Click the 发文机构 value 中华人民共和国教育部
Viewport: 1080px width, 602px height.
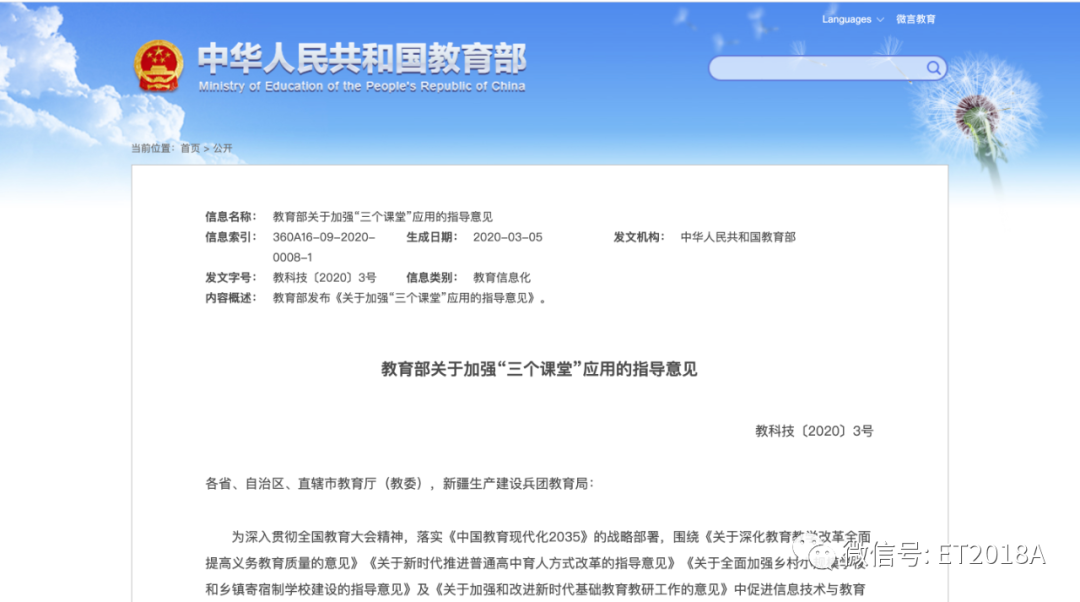[740, 238]
